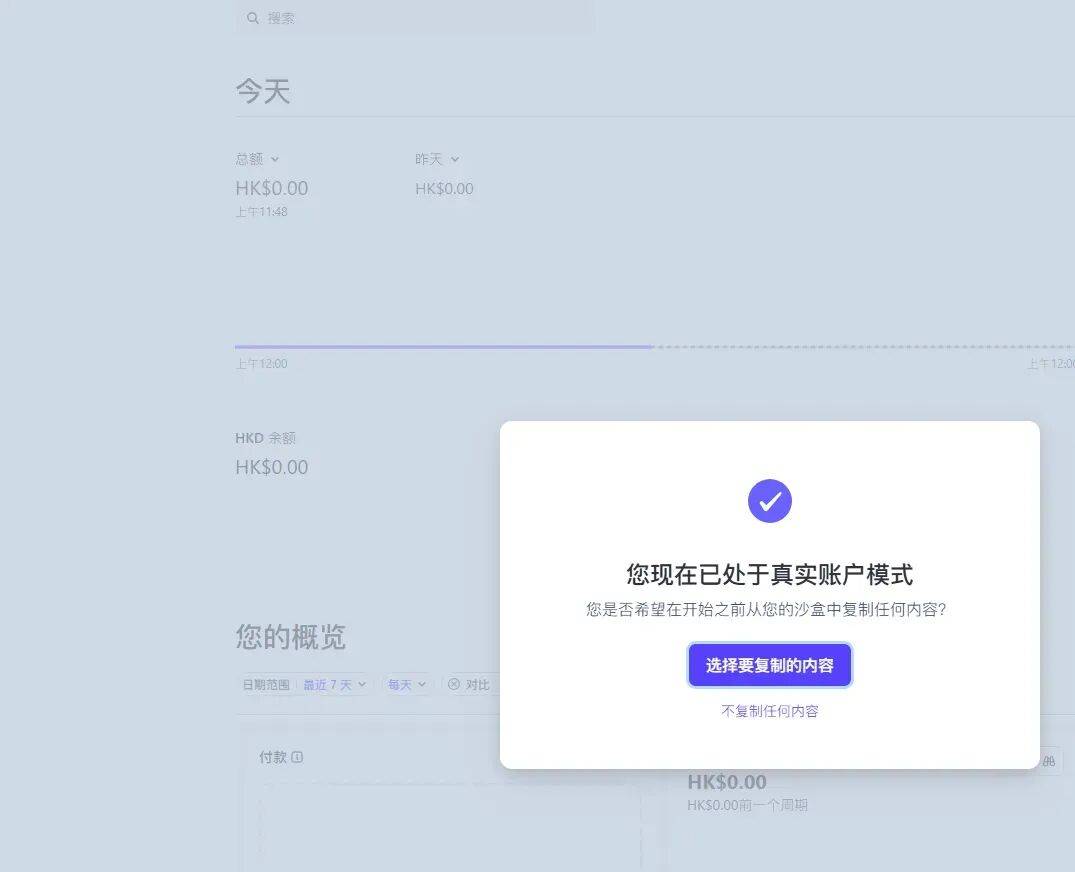Click the 日期范围 label

click(266, 684)
